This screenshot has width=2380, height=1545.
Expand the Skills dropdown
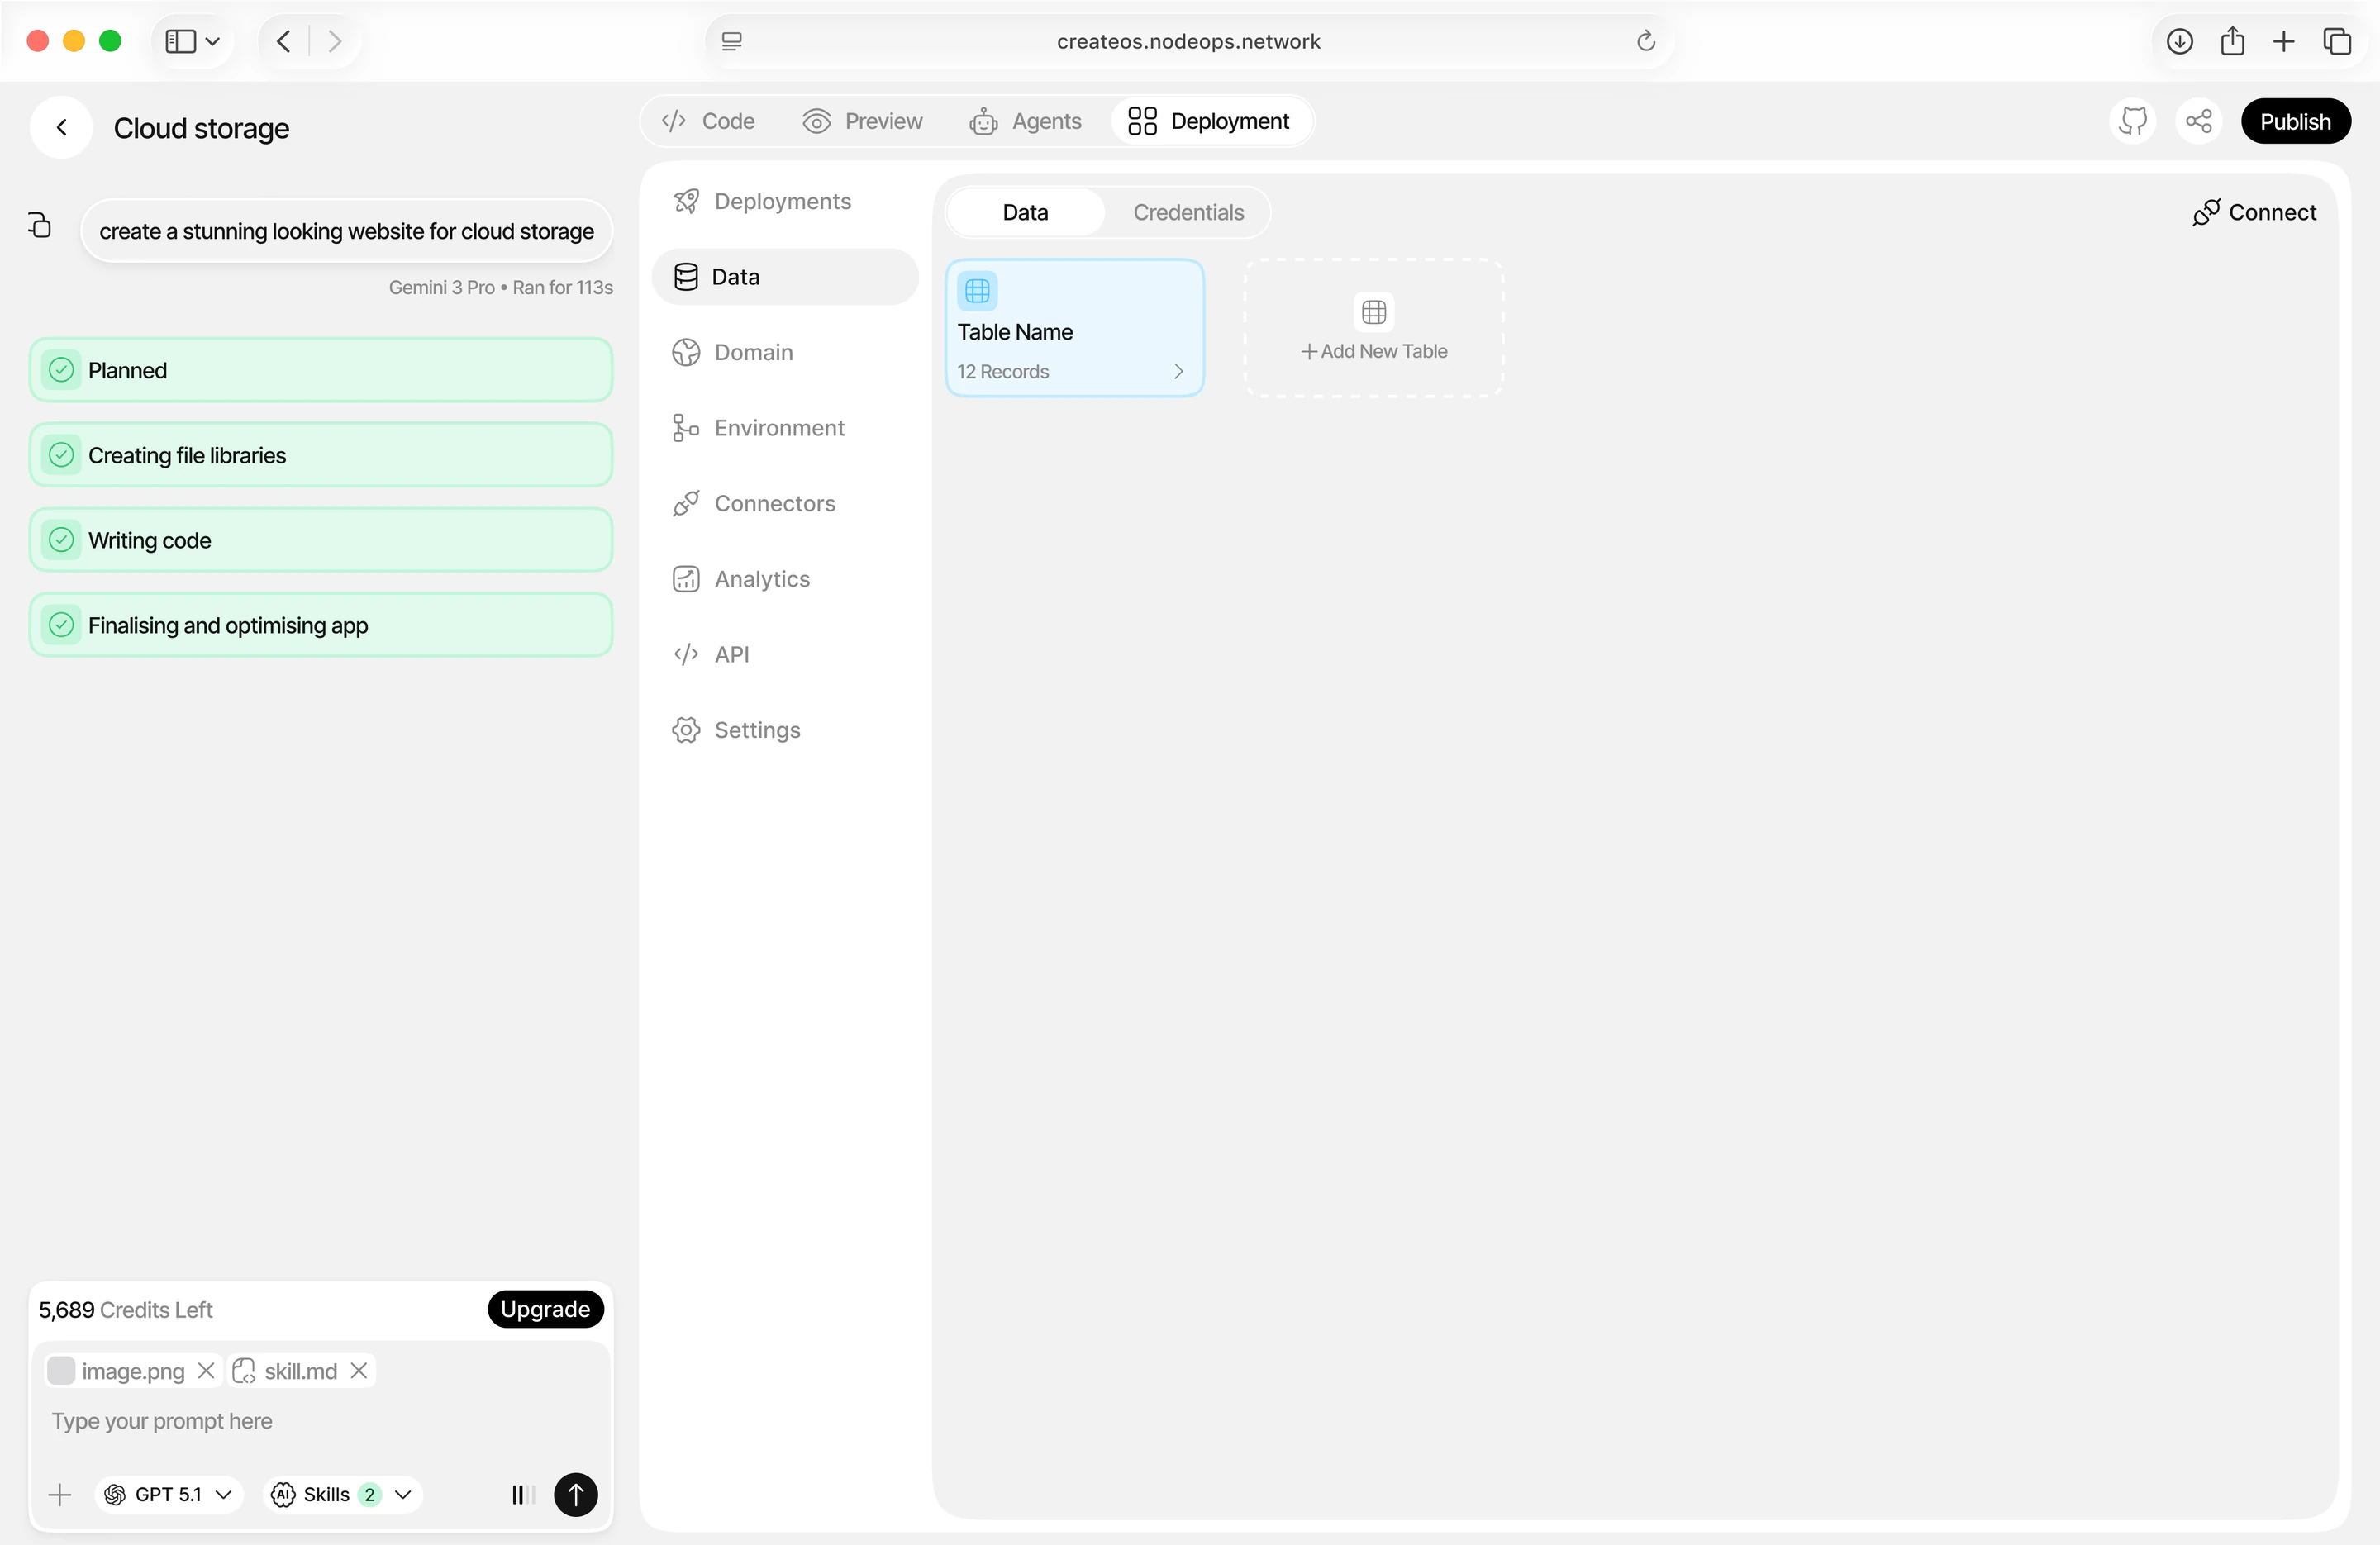[x=342, y=1494]
